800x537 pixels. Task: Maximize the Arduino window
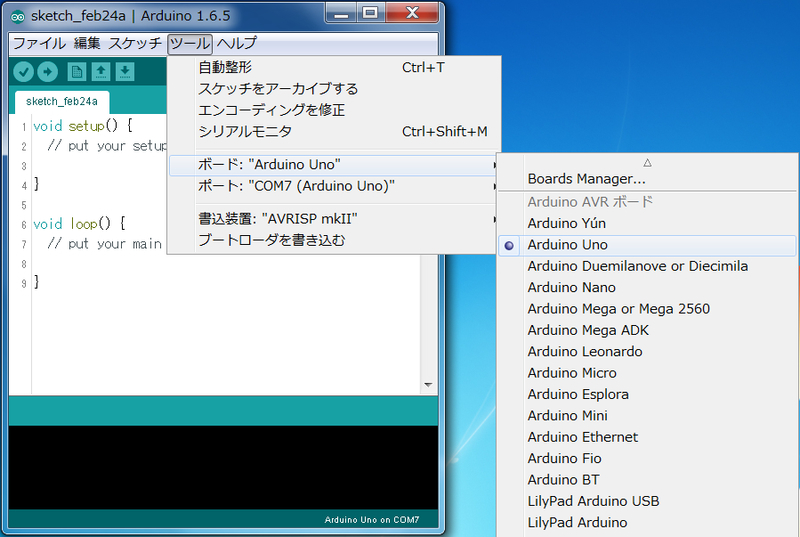pyautogui.click(x=371, y=13)
